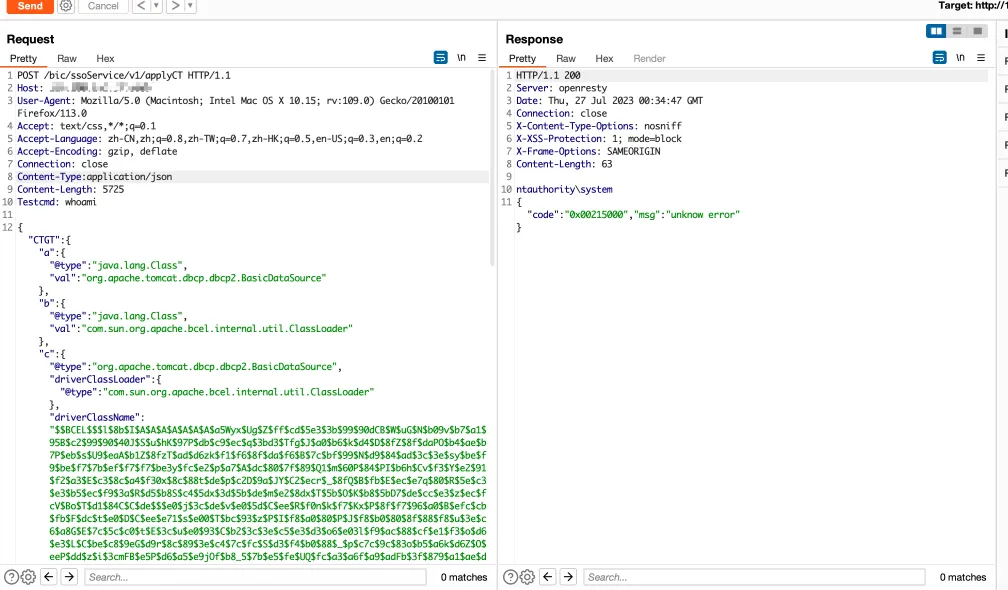The image size is (1008, 590).
Task: Click the Content-Type:application/json header line
Action: tap(94, 177)
